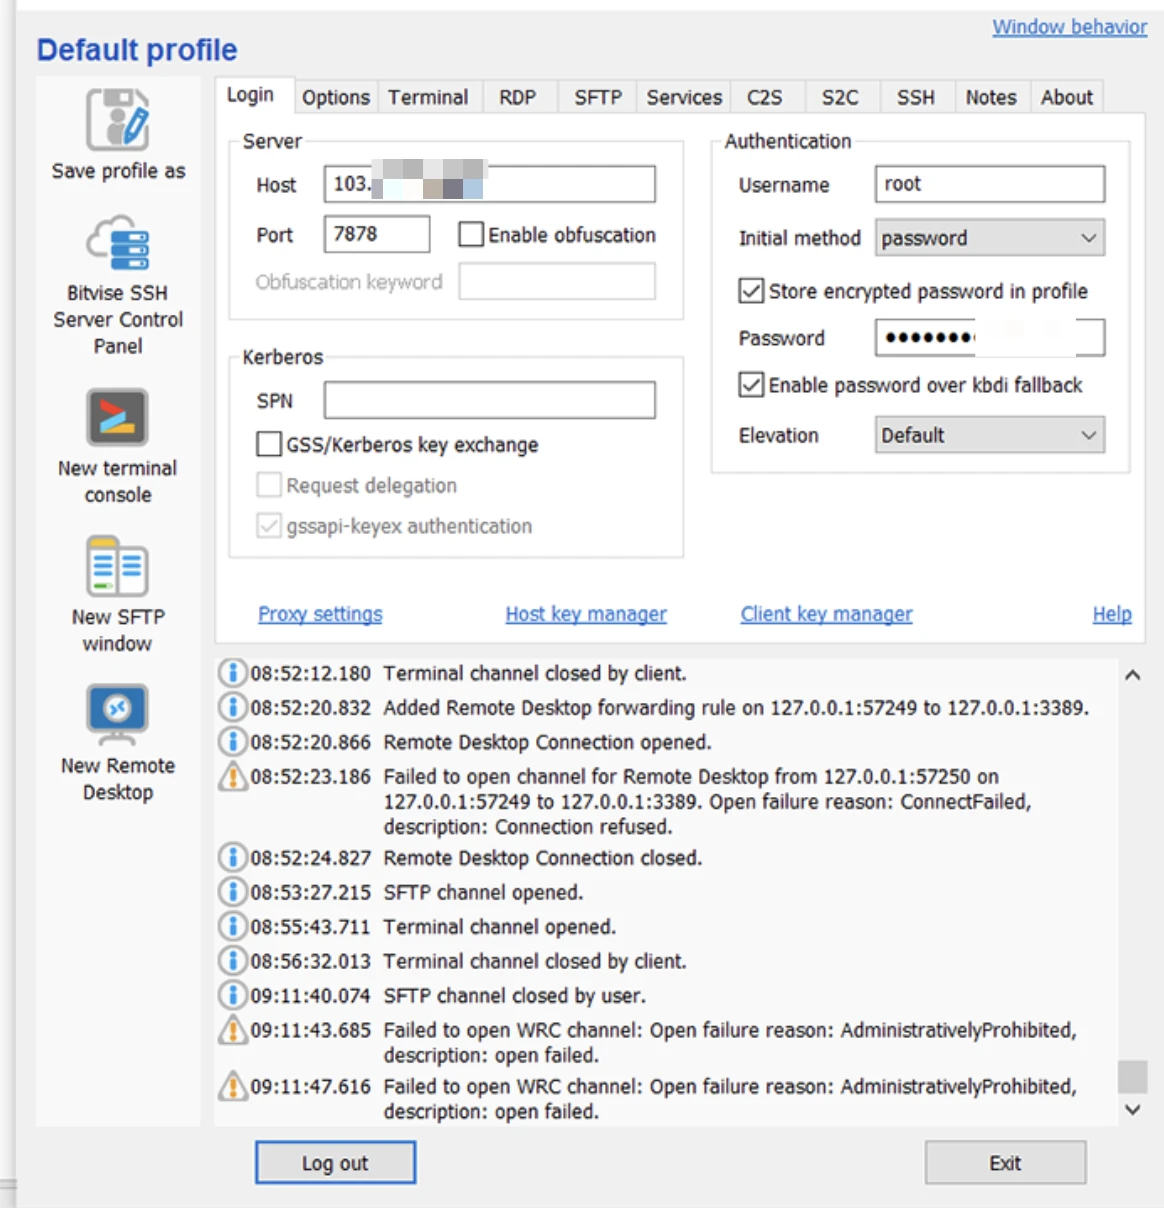1164x1208 pixels.
Task: Click the Obfuscation keyword field
Action: tap(557, 281)
